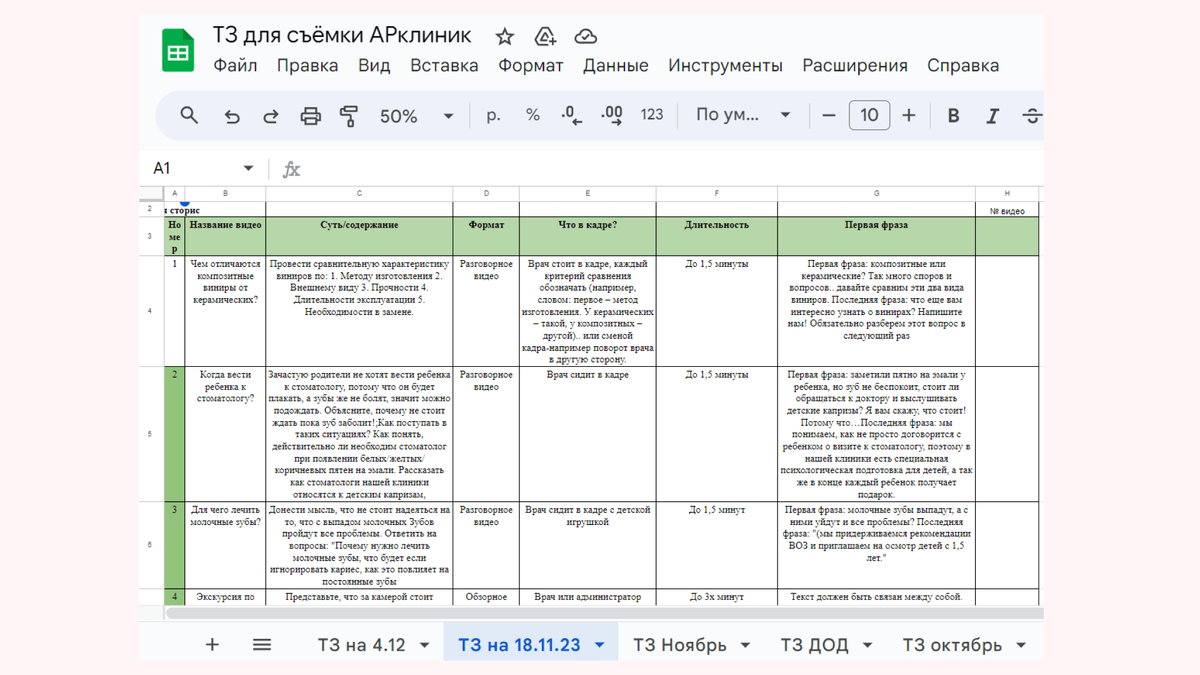Undo the last action

(x=232, y=114)
